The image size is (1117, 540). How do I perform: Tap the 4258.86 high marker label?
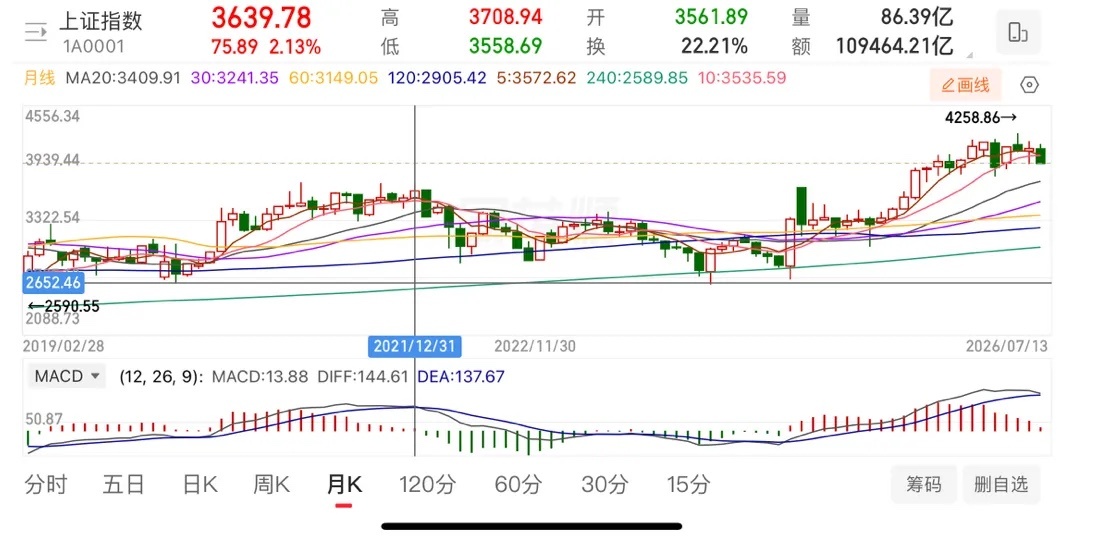[x=980, y=118]
